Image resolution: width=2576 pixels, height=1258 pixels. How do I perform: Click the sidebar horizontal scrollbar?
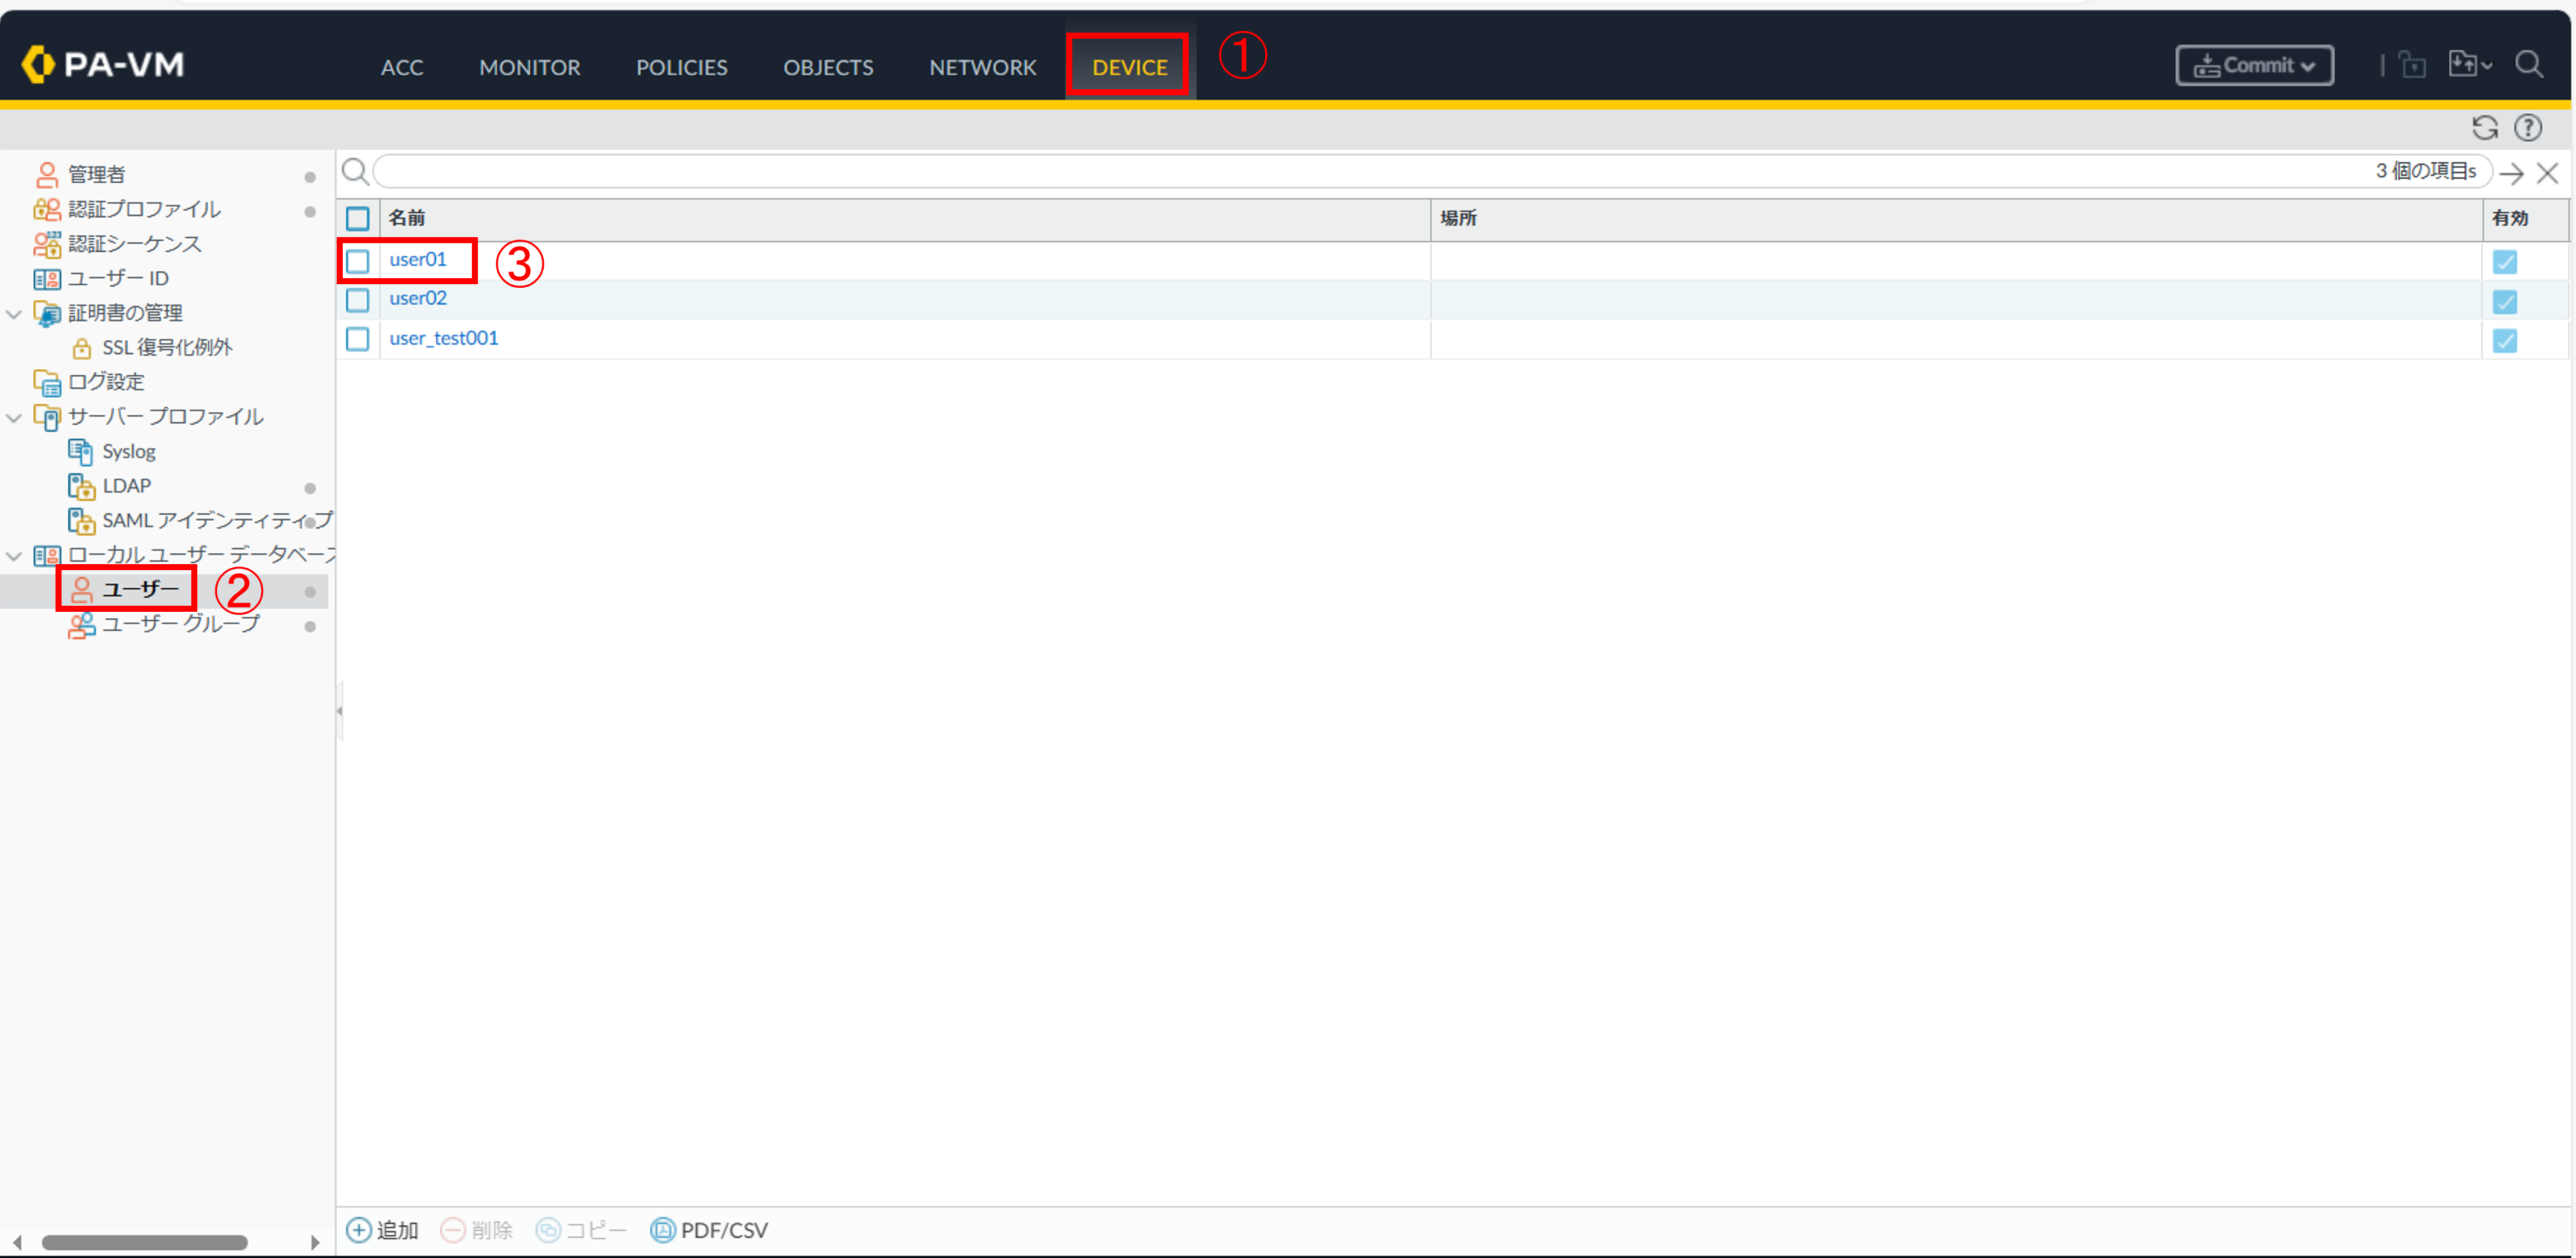click(x=145, y=1242)
